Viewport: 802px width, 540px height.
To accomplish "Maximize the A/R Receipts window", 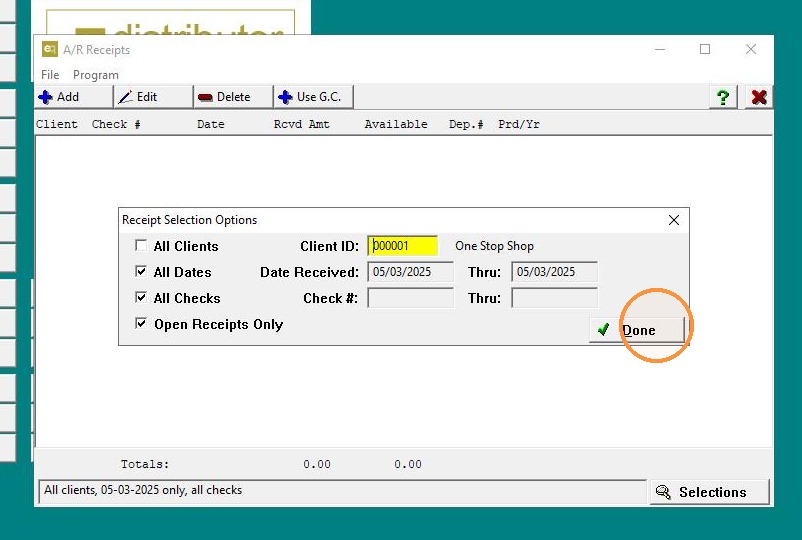I will [705, 49].
